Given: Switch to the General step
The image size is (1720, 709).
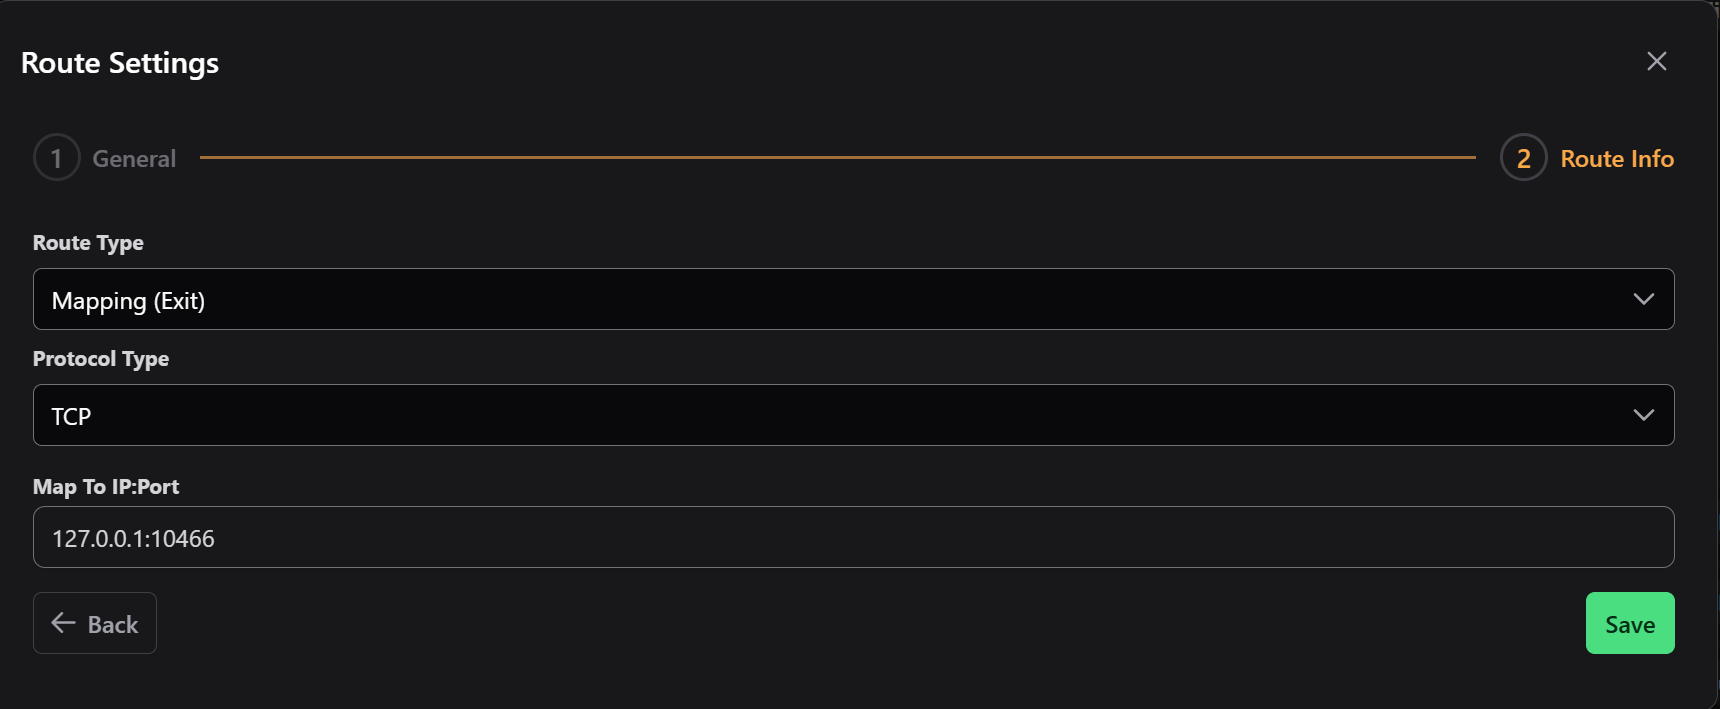Looking at the screenshot, I should coord(133,158).
